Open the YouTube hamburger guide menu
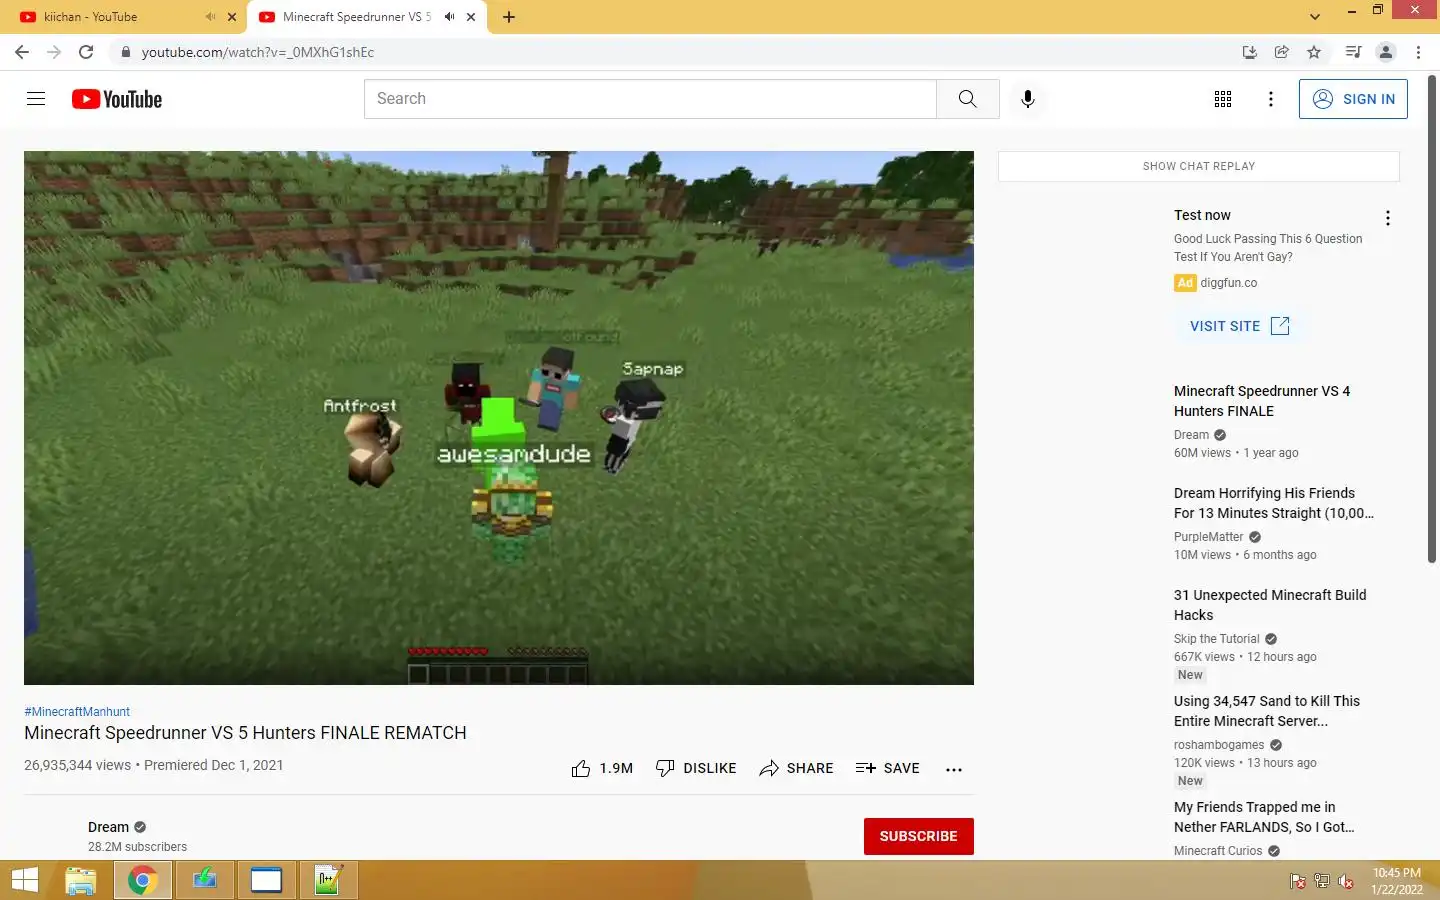This screenshot has height=900, width=1440. [36, 99]
